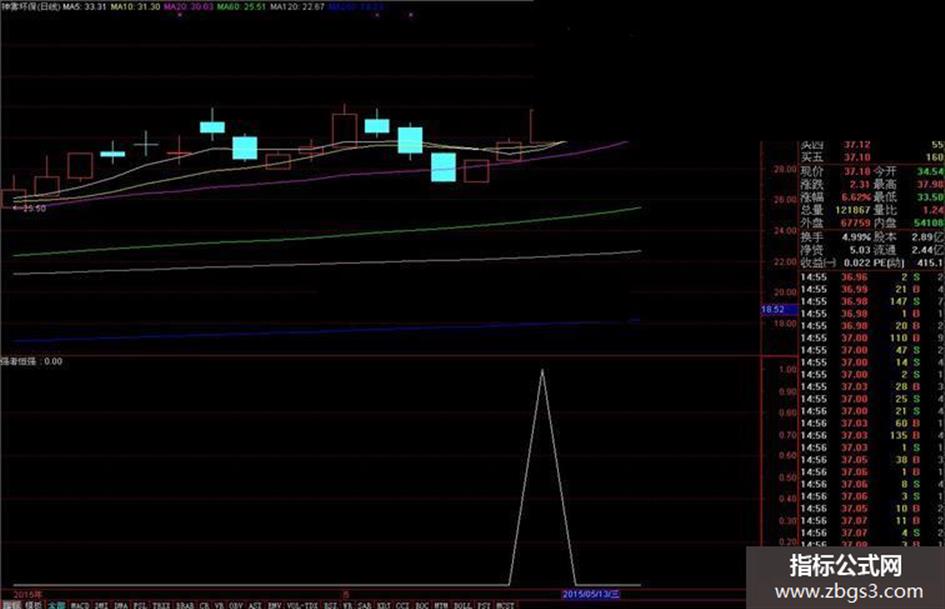Select the DMI indicator tab
Screen dimensions: 945x609
click(101, 605)
